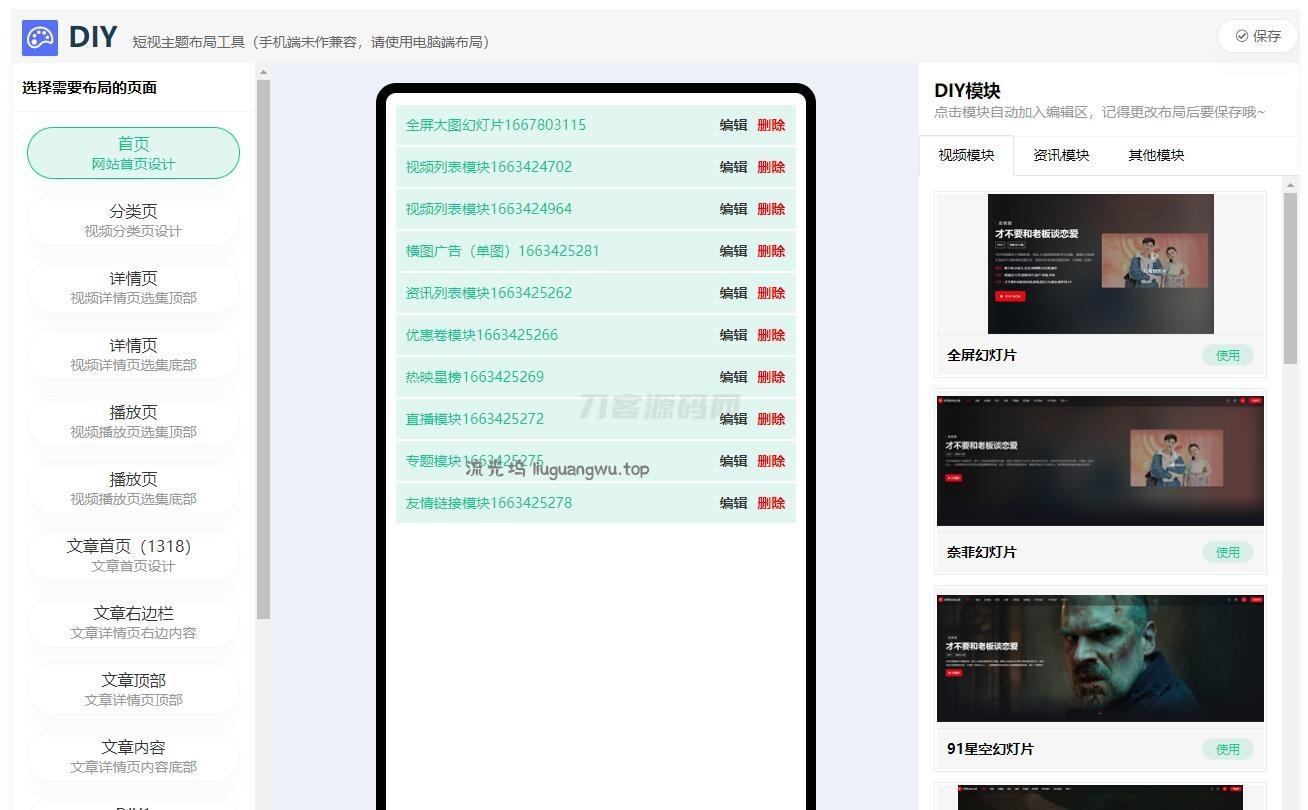Edit the 横图广告（单图）module
Viewport: 1308px width, 810px height.
pyautogui.click(x=733, y=251)
